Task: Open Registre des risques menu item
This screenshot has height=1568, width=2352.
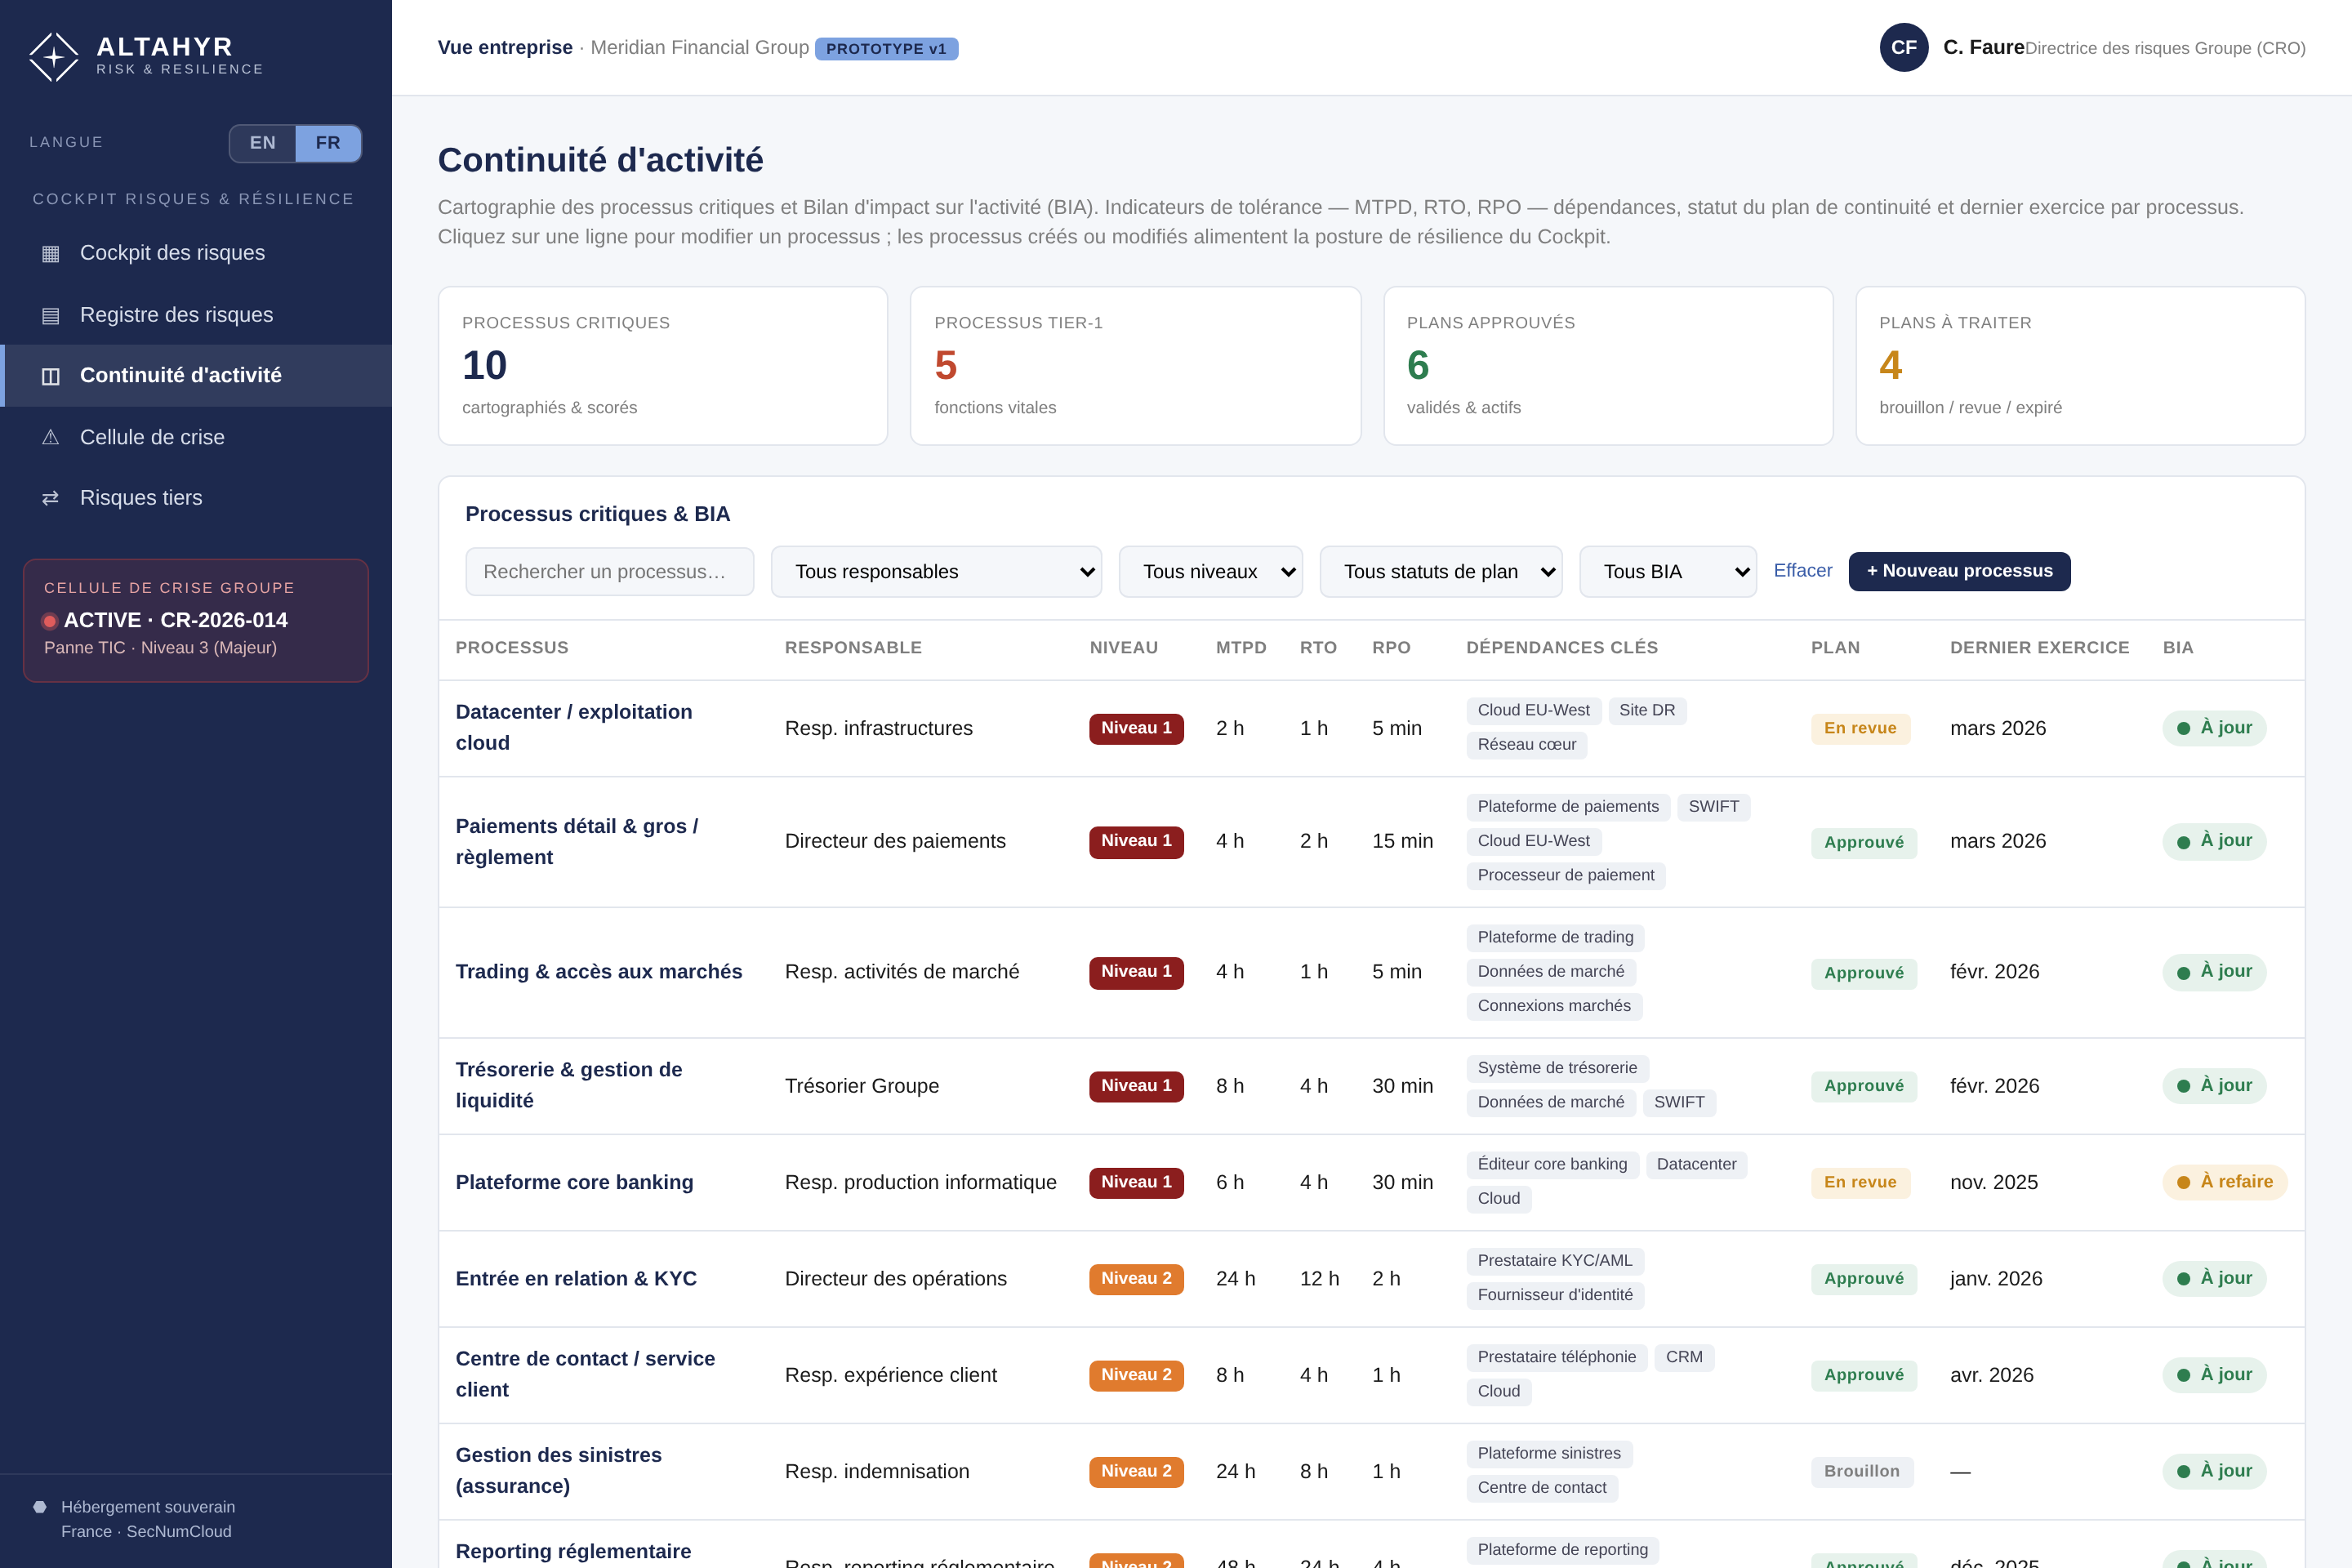Action: (x=196, y=315)
